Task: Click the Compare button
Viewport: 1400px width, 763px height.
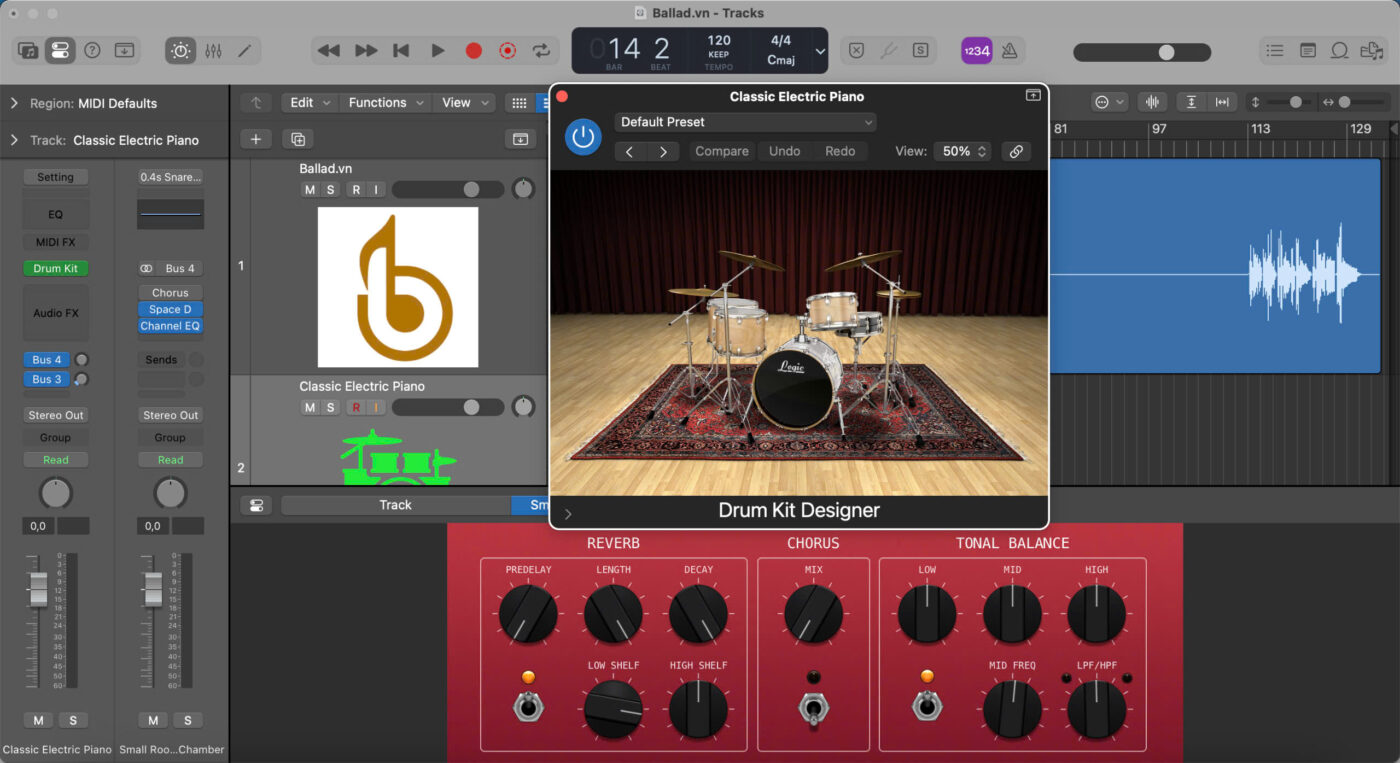Action: pos(722,151)
